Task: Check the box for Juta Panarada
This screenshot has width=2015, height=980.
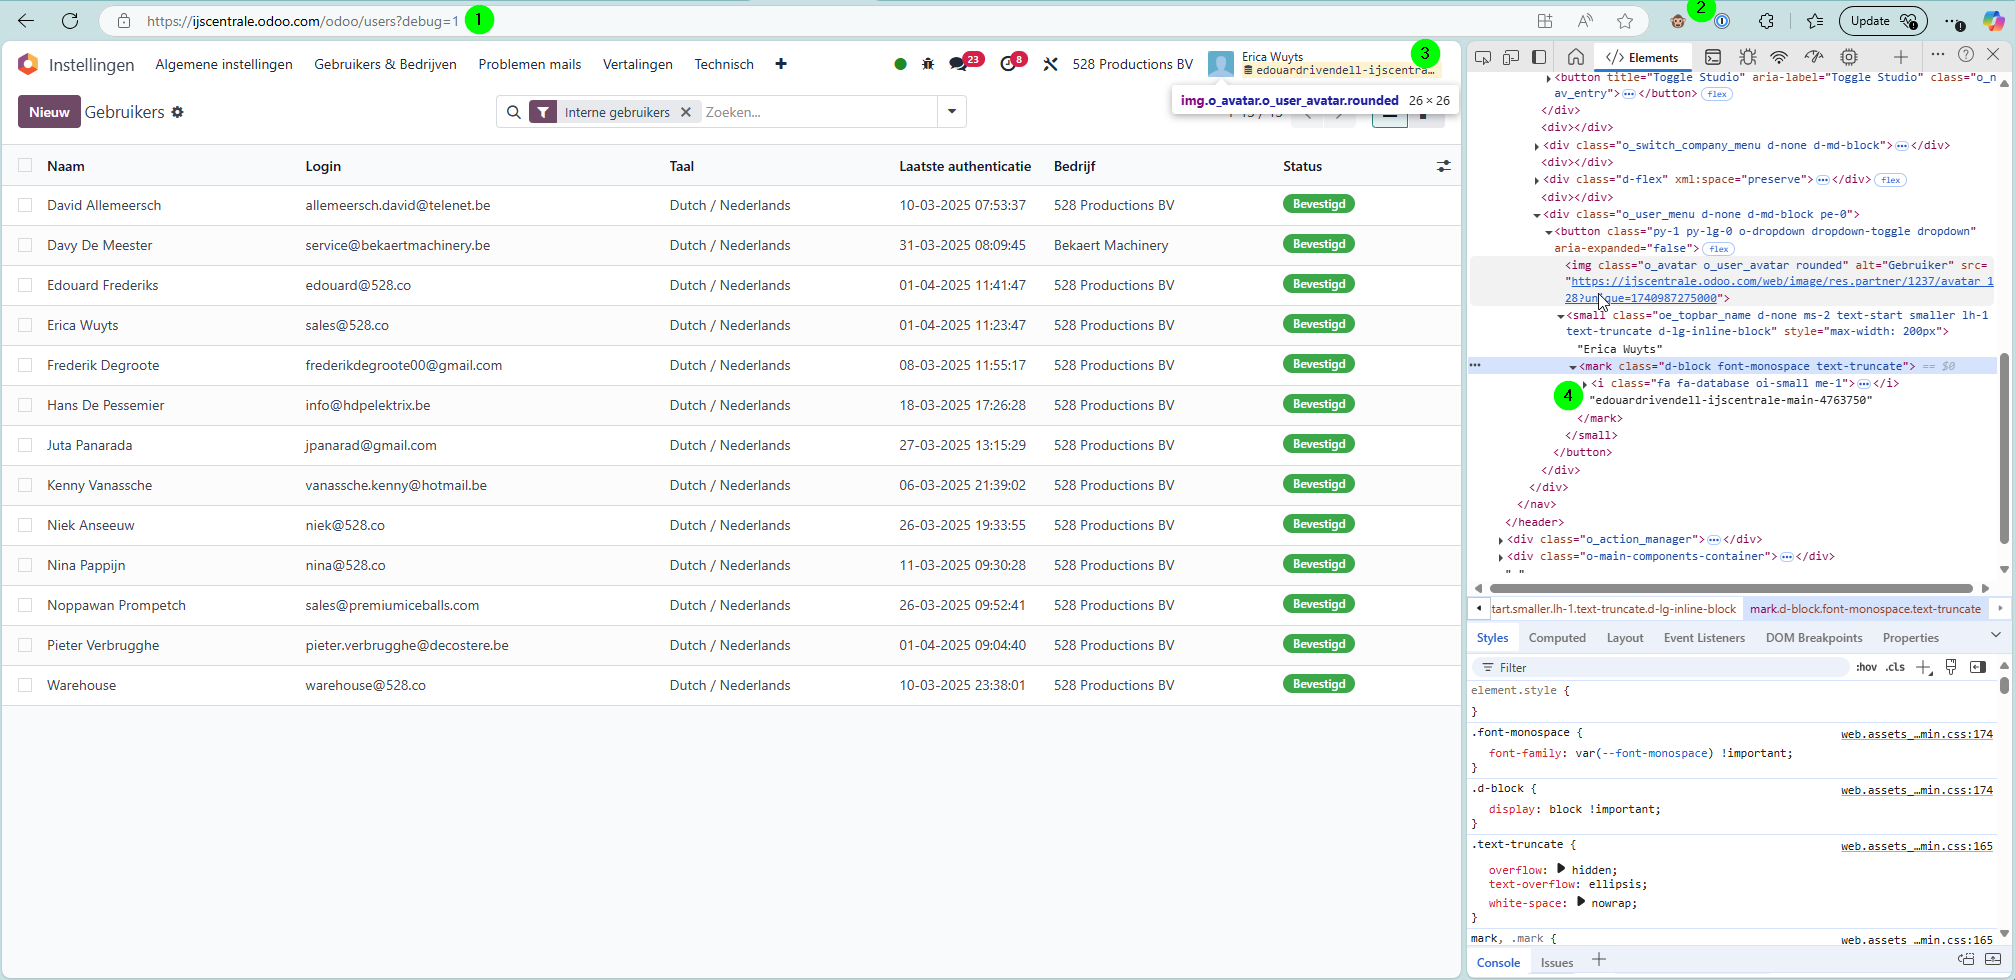Action: [x=25, y=445]
